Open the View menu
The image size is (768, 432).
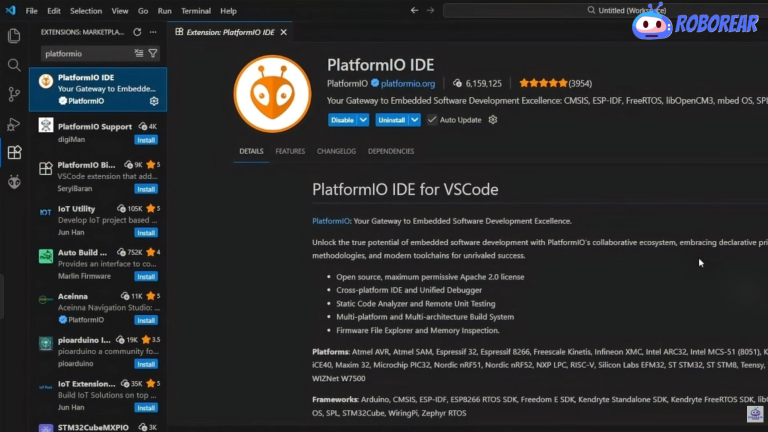point(120,11)
